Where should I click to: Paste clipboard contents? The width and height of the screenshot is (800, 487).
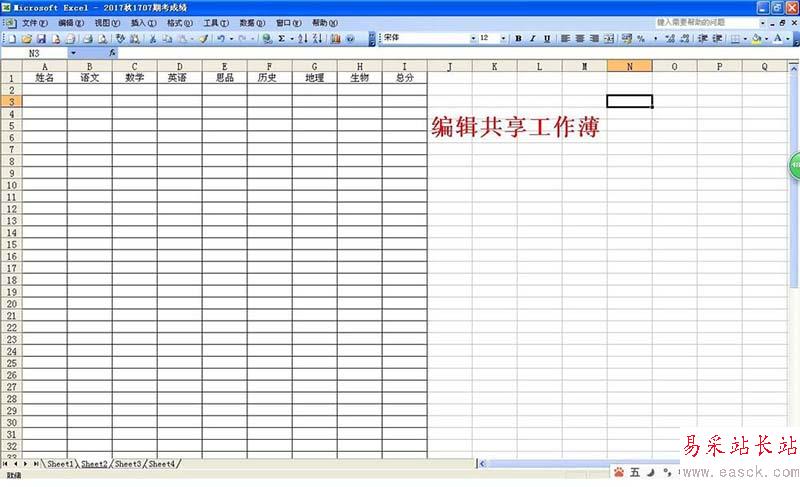point(182,38)
